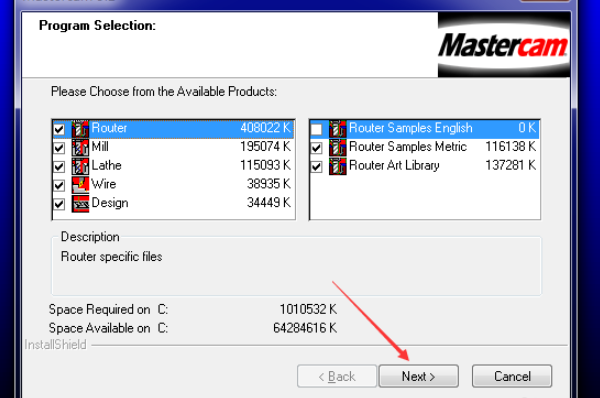This screenshot has width=600, height=398.
Task: Select the Design row label
Action: (110, 203)
